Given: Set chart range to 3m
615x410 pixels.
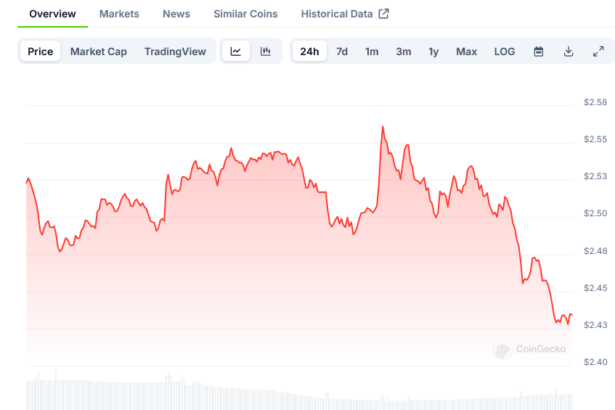Looking at the screenshot, I should click(x=403, y=51).
